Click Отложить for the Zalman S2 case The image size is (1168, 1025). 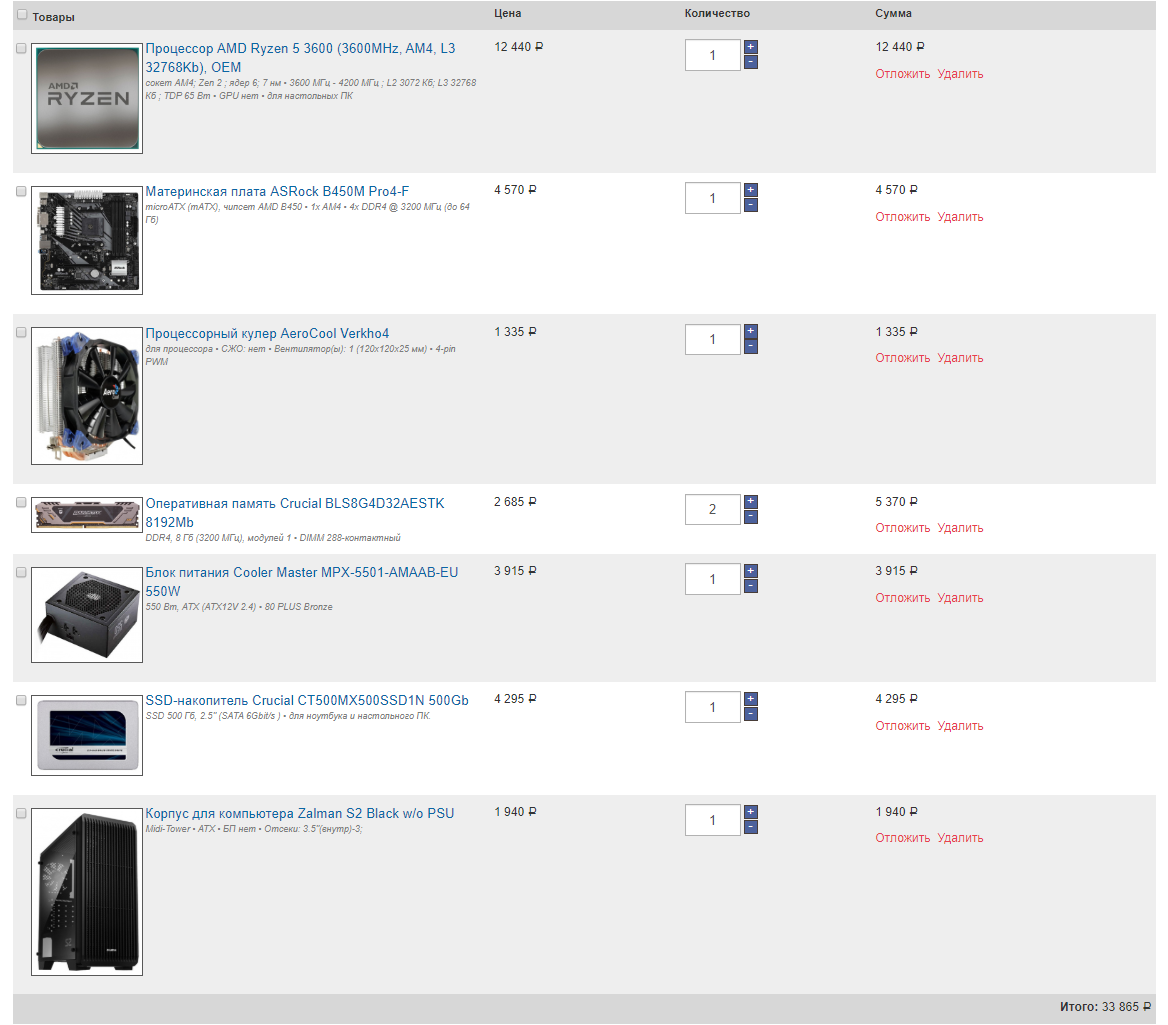pos(903,838)
